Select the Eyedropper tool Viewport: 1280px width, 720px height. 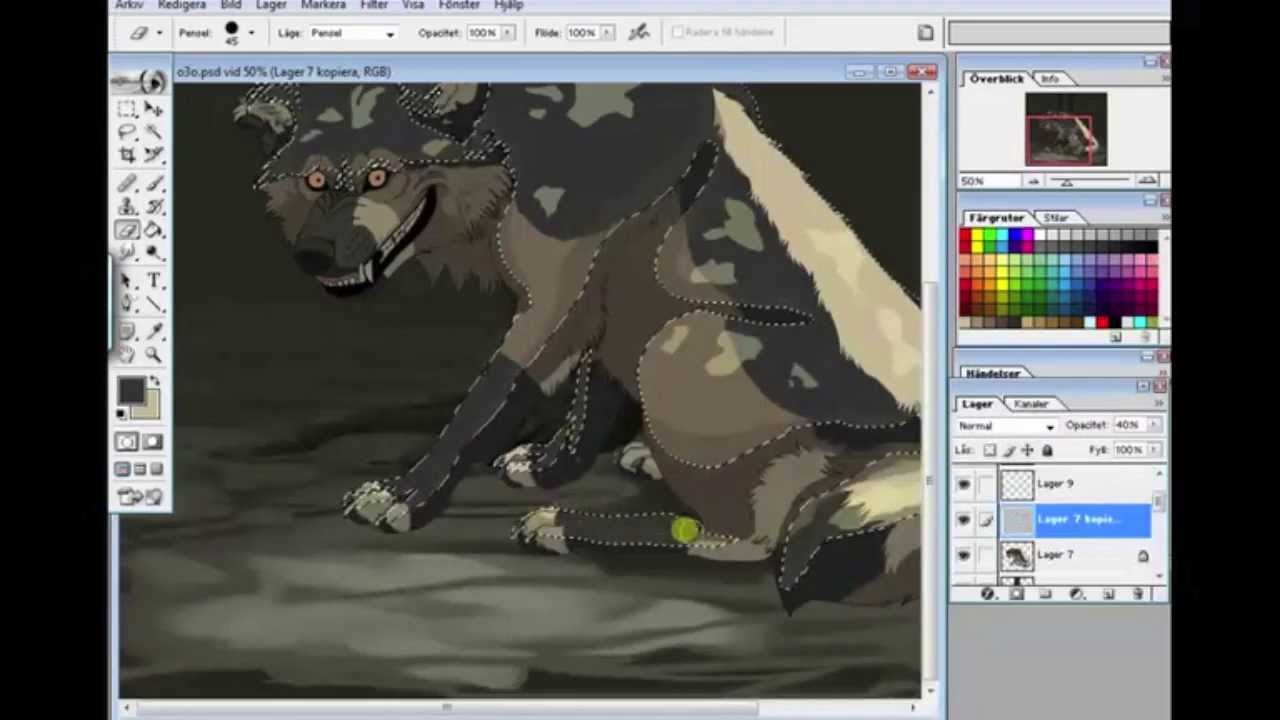point(154,331)
